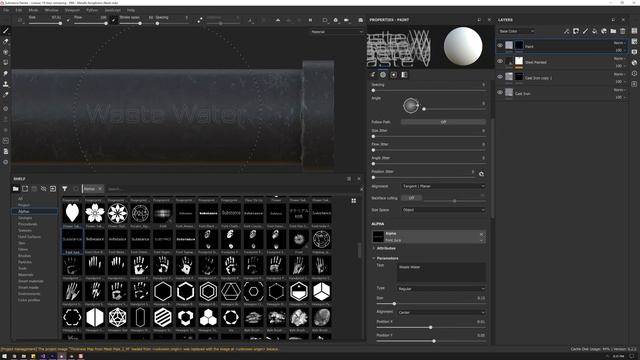Toggle Backface culling Off button
The height and width of the screenshot is (360, 640).
click(x=411, y=198)
